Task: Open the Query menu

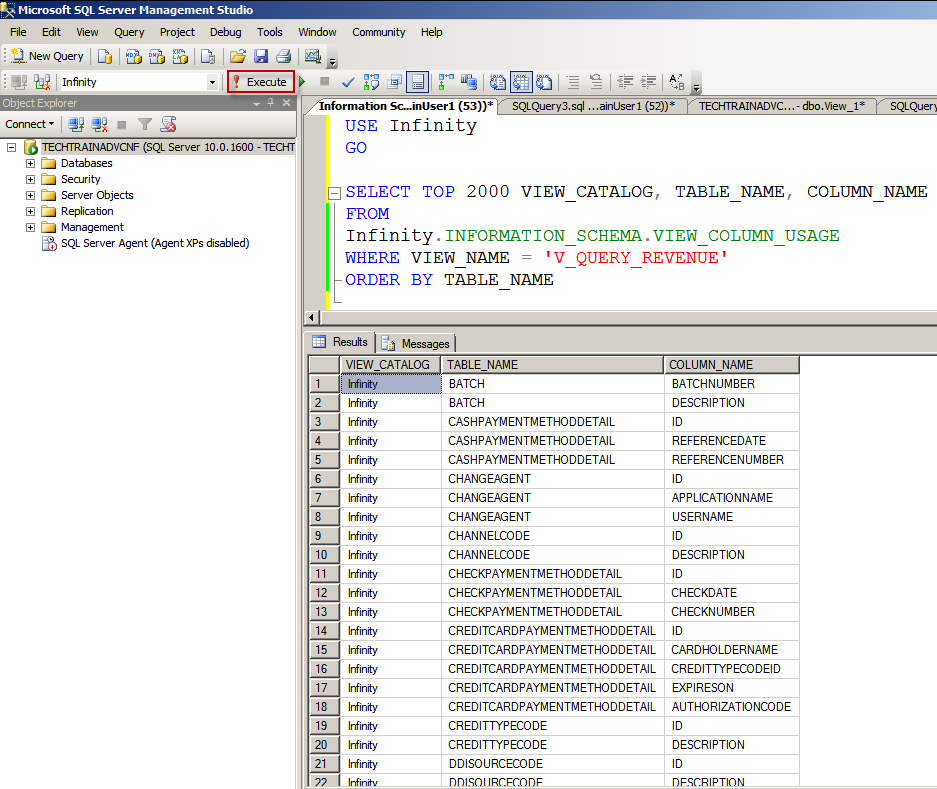Action: [x=129, y=32]
